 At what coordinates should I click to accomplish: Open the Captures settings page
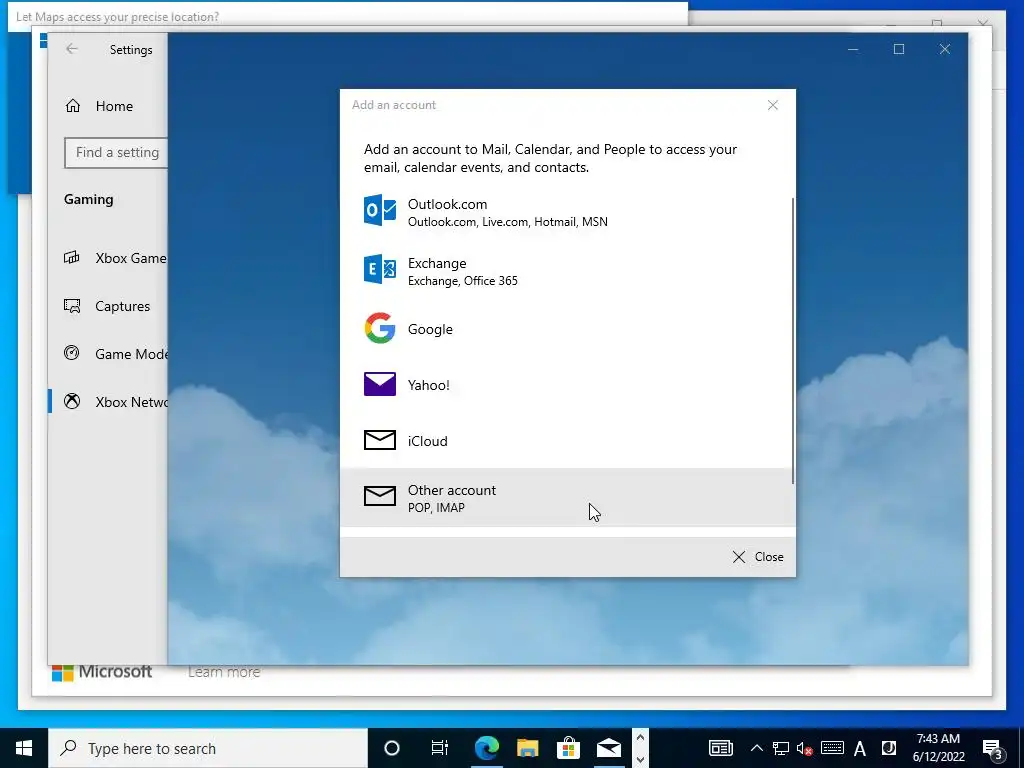pos(108,306)
